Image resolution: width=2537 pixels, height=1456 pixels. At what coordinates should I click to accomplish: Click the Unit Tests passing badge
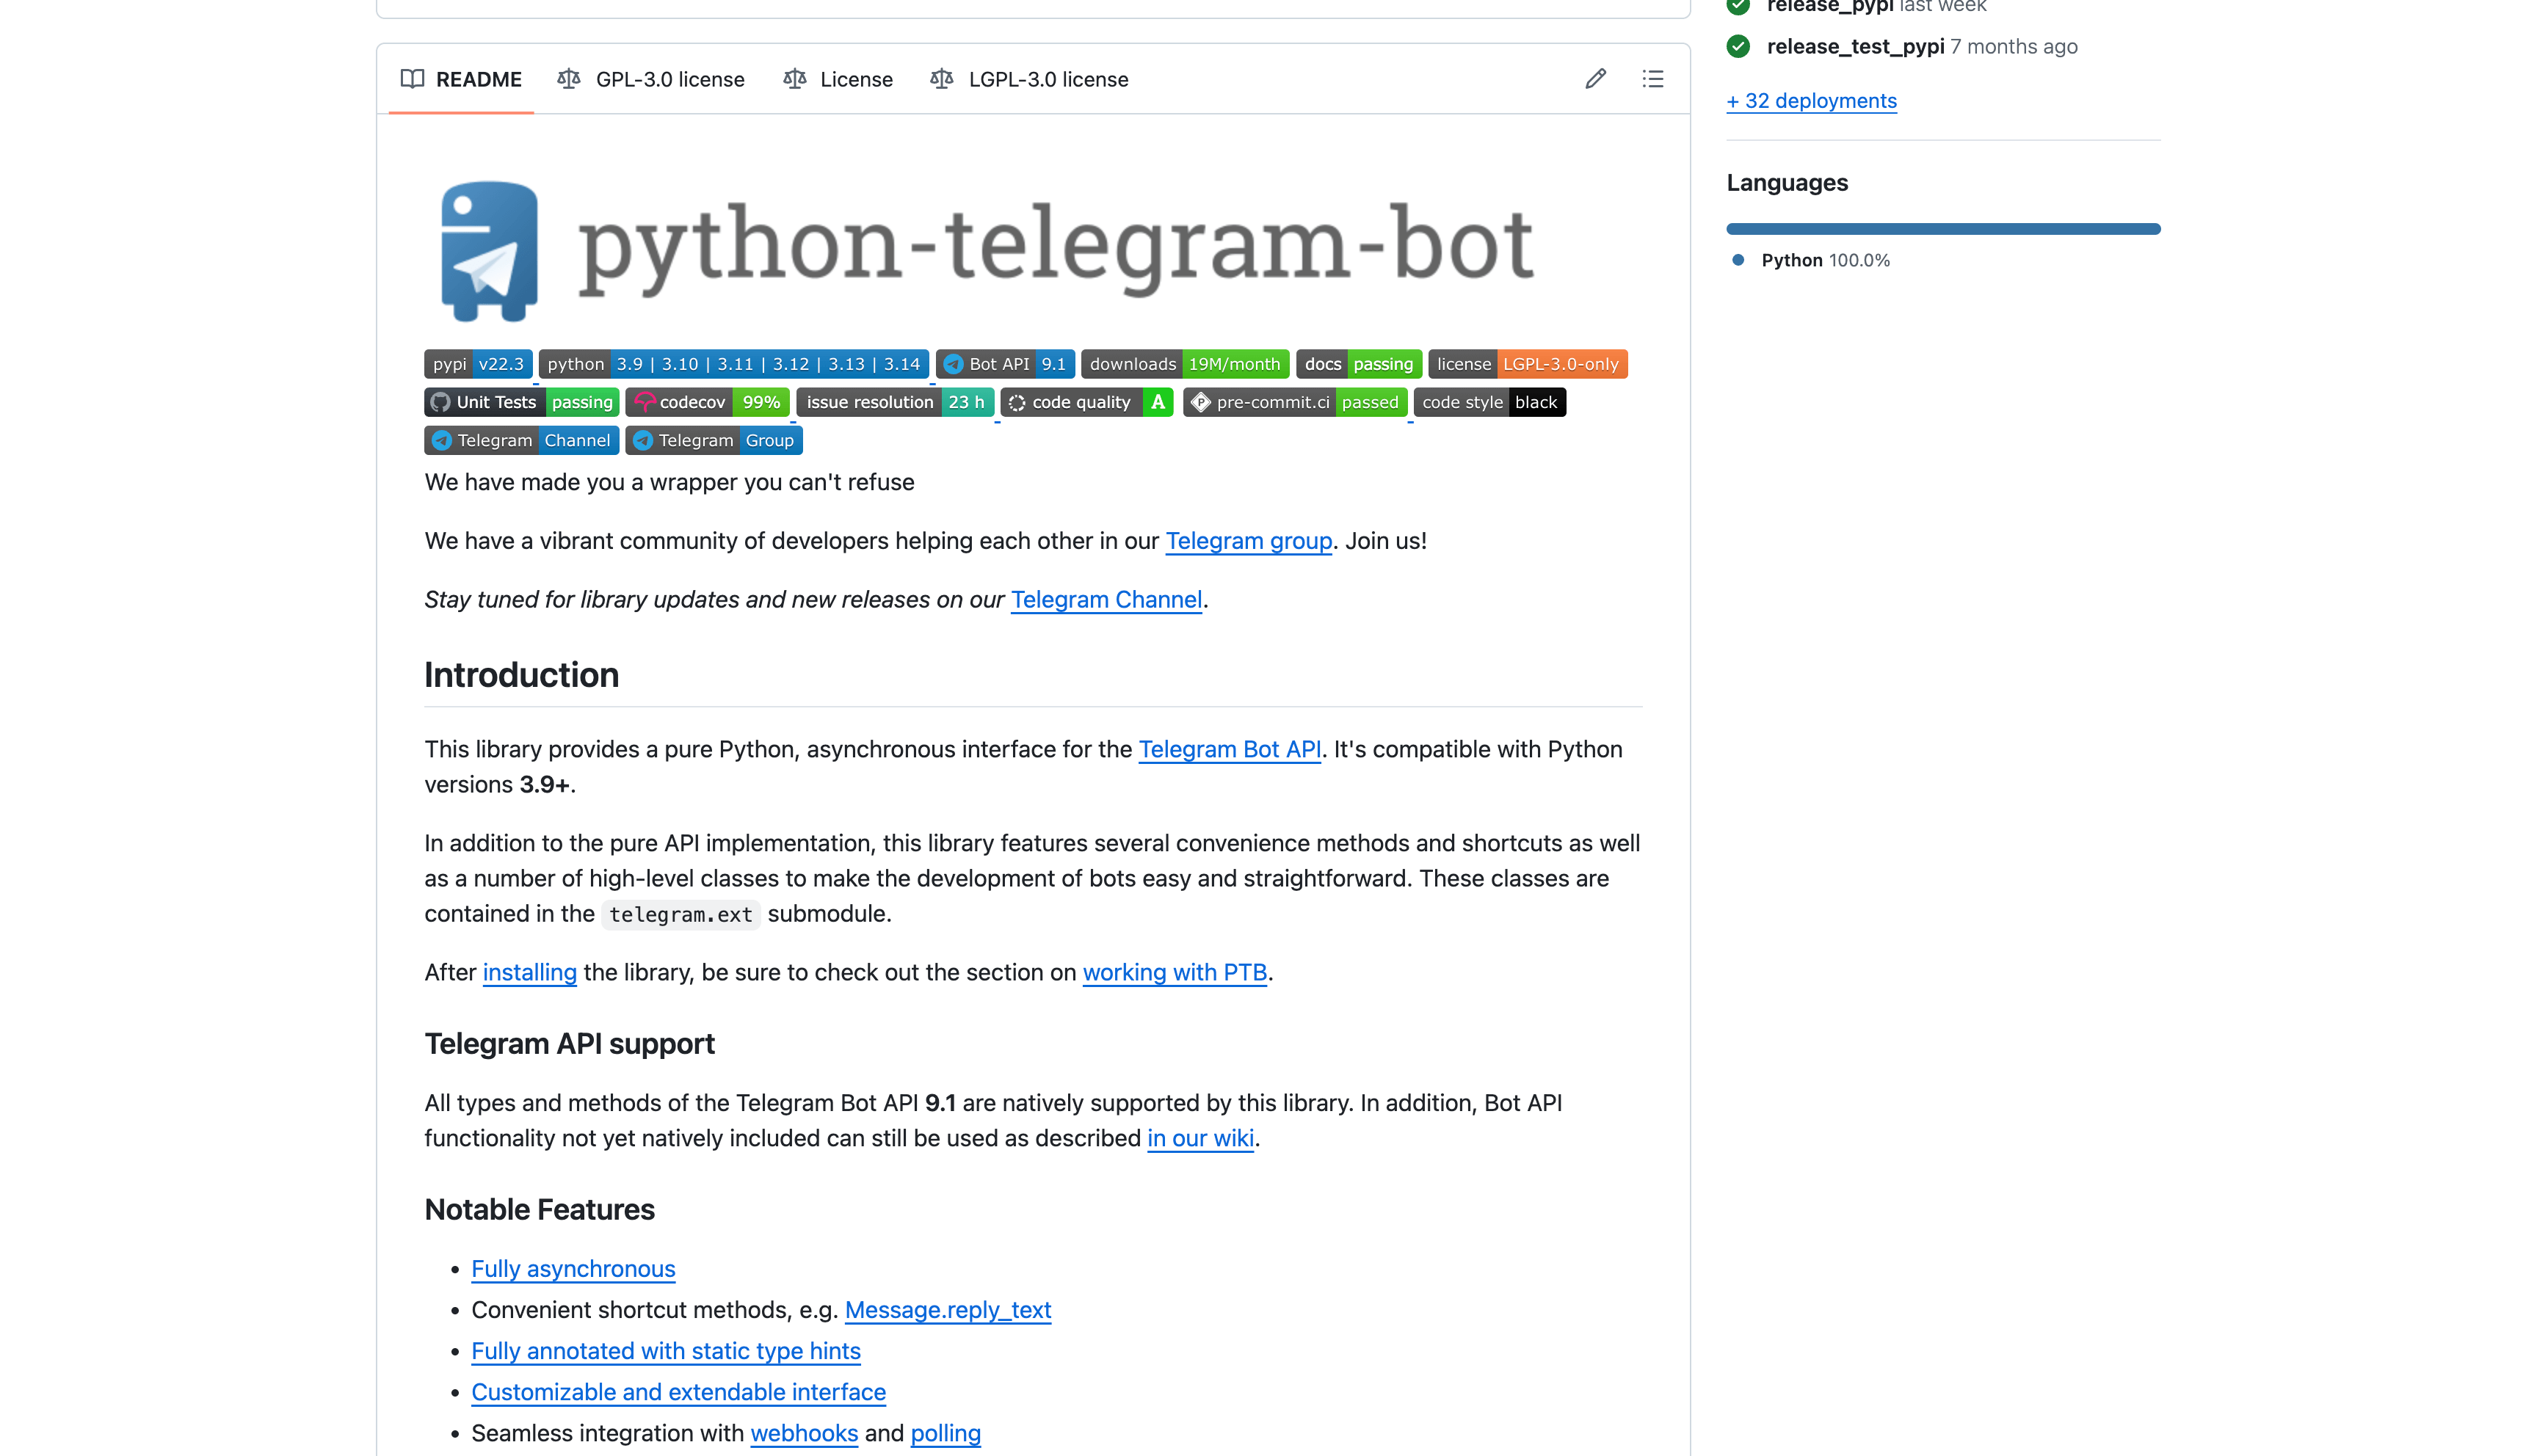point(521,402)
